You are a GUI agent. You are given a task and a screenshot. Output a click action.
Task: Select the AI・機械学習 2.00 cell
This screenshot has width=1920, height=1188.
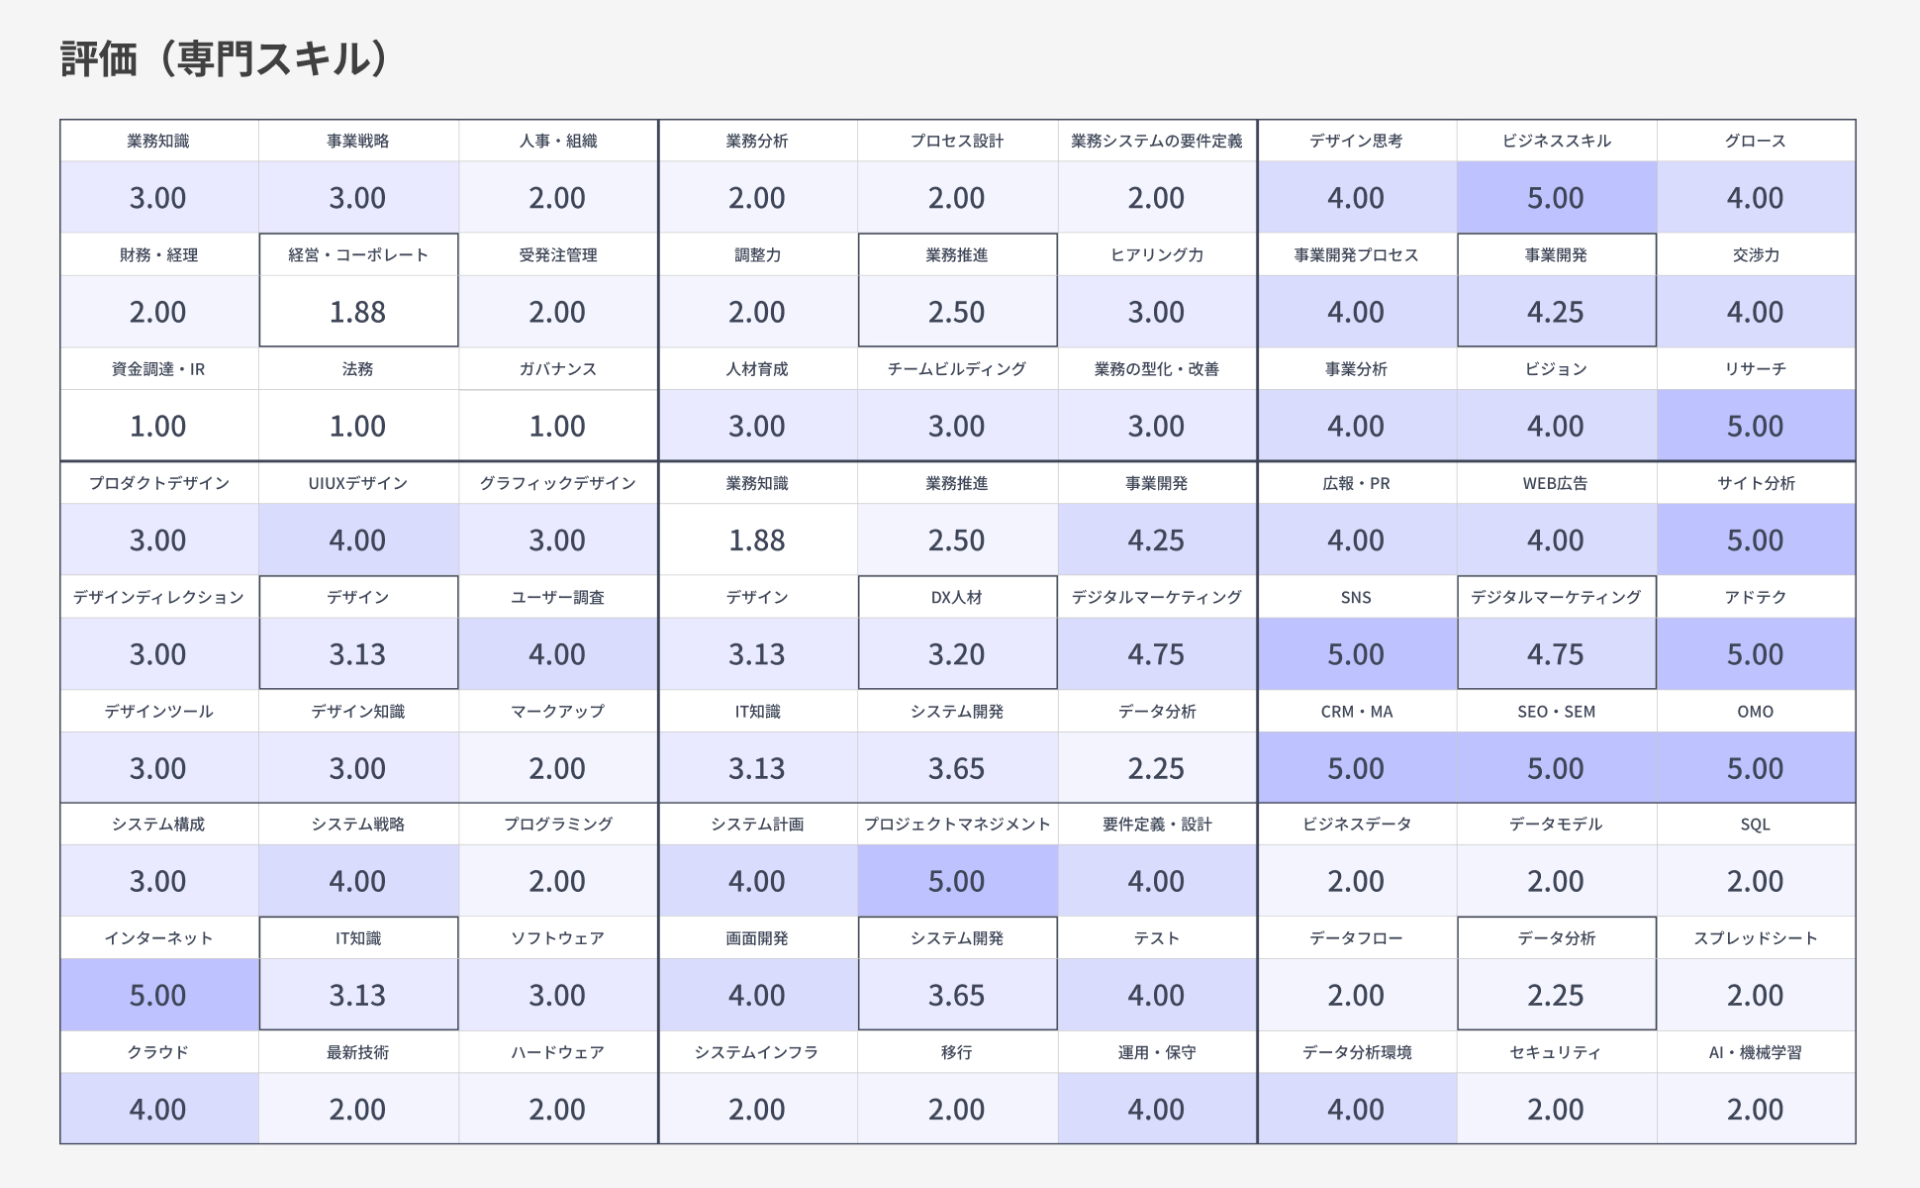tap(1756, 1109)
